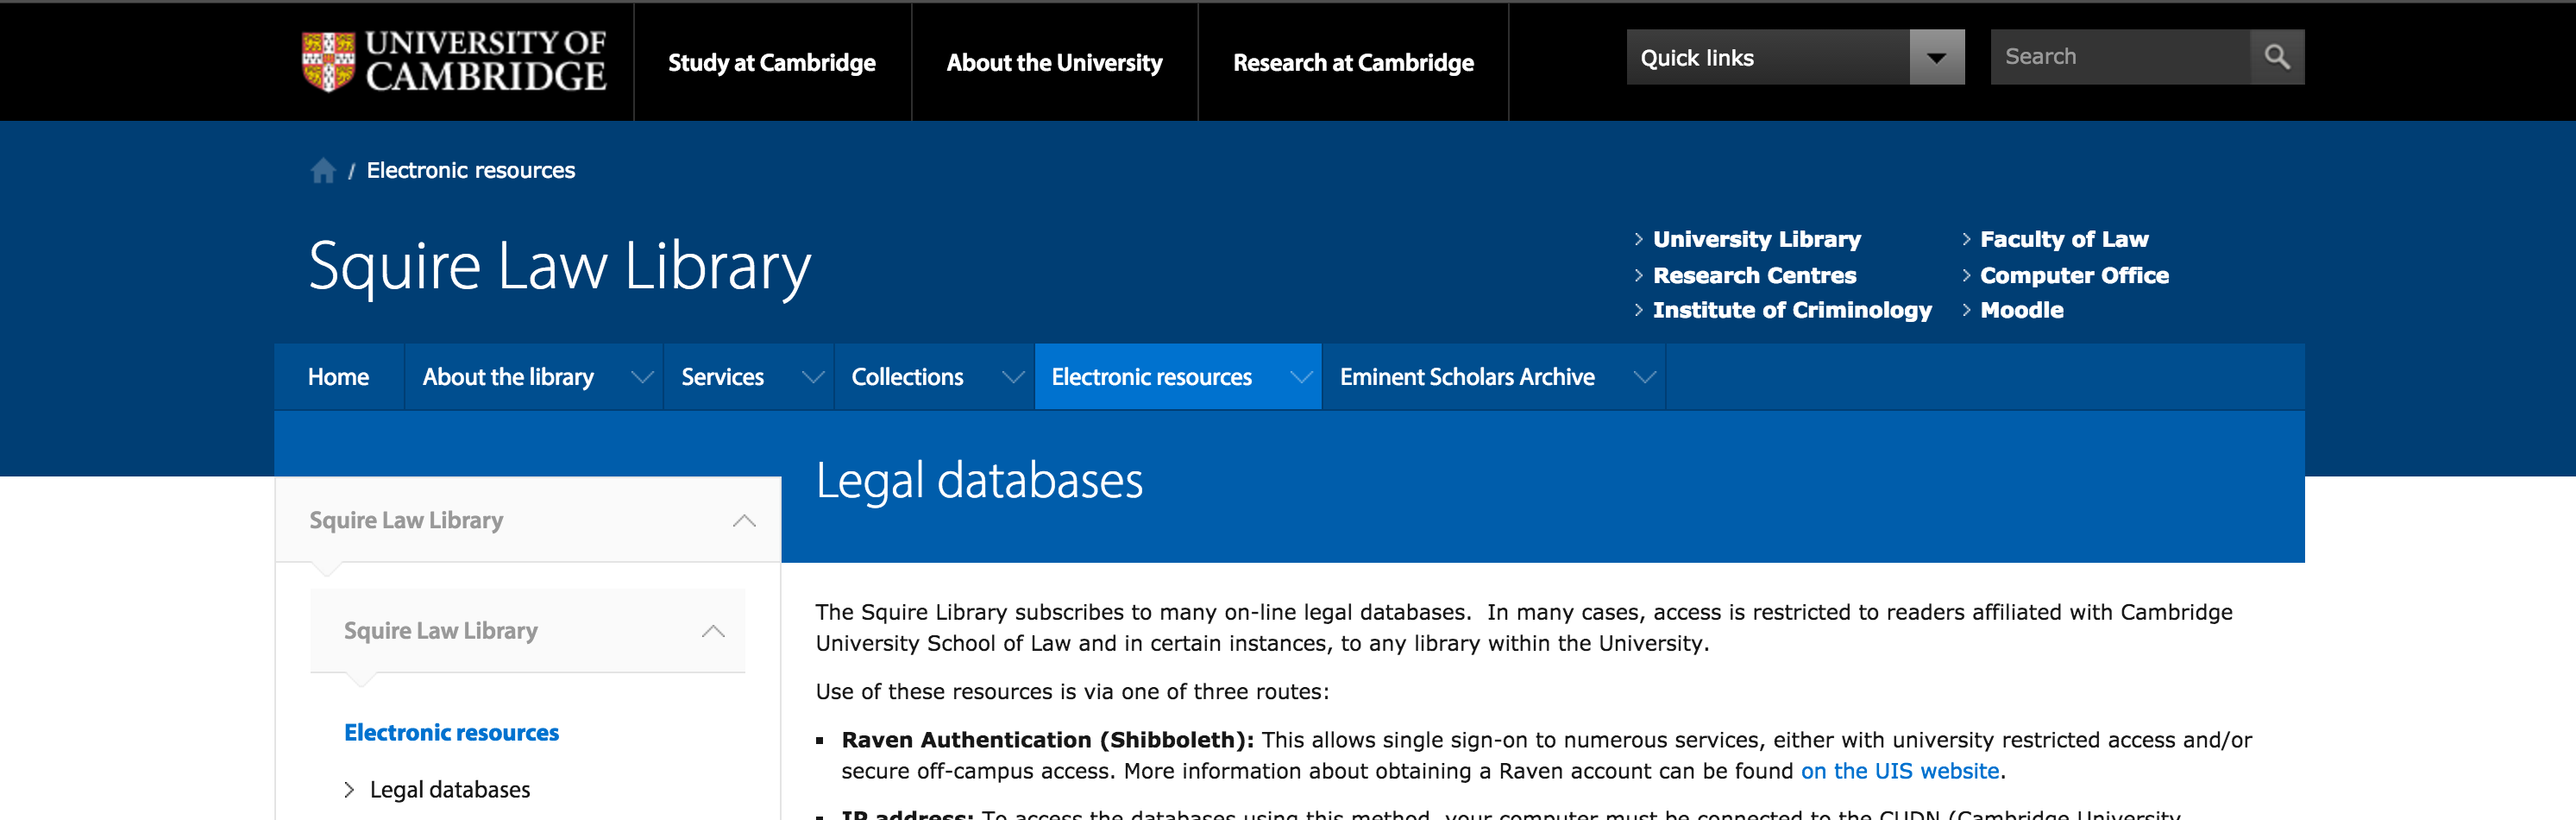Screen dimensions: 2576x820
Task: Open the Computer Office link
Action: 2074,276
